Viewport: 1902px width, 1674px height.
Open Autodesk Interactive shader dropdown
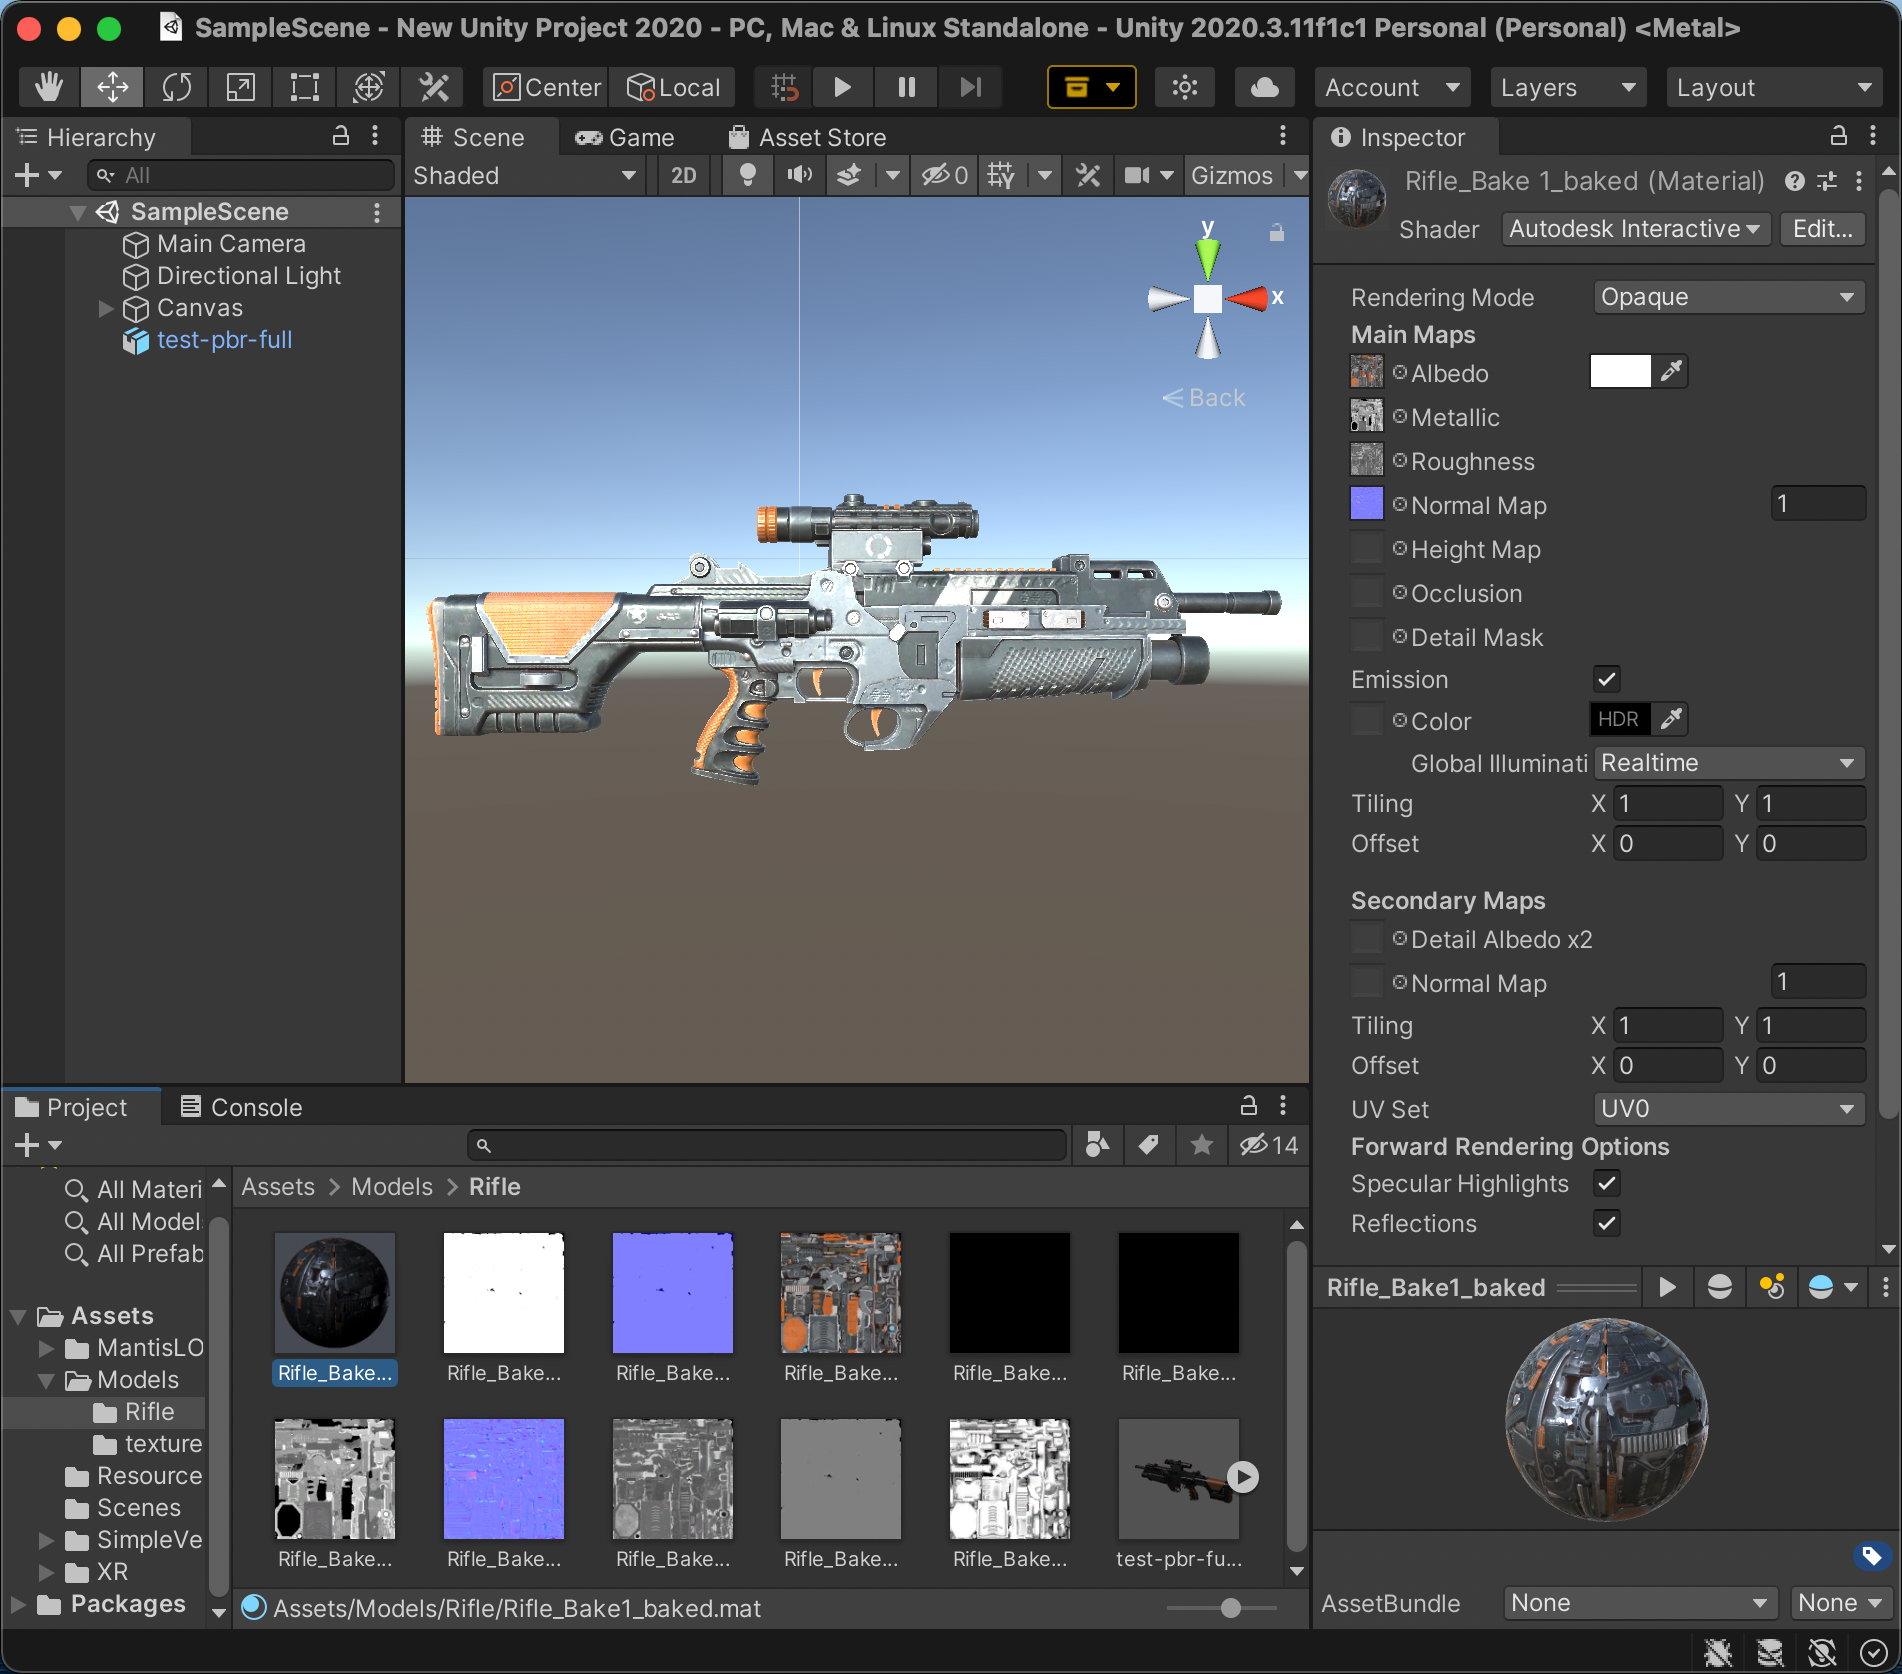pyautogui.click(x=1636, y=229)
